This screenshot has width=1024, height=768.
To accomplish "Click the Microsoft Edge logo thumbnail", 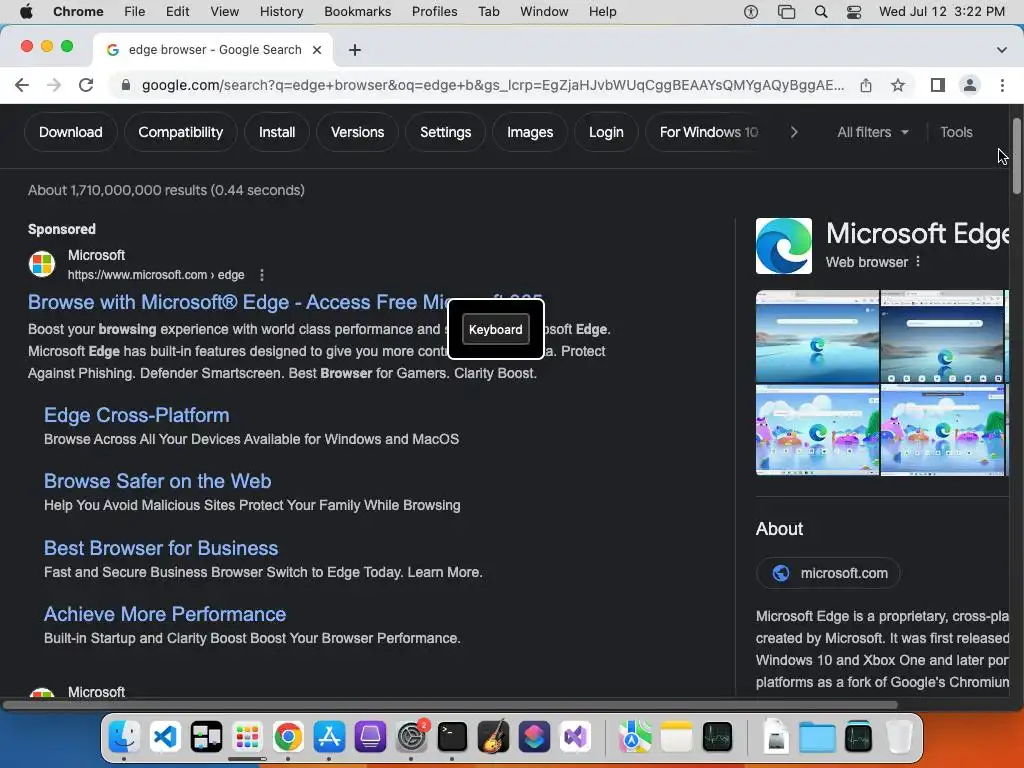I will 784,246.
